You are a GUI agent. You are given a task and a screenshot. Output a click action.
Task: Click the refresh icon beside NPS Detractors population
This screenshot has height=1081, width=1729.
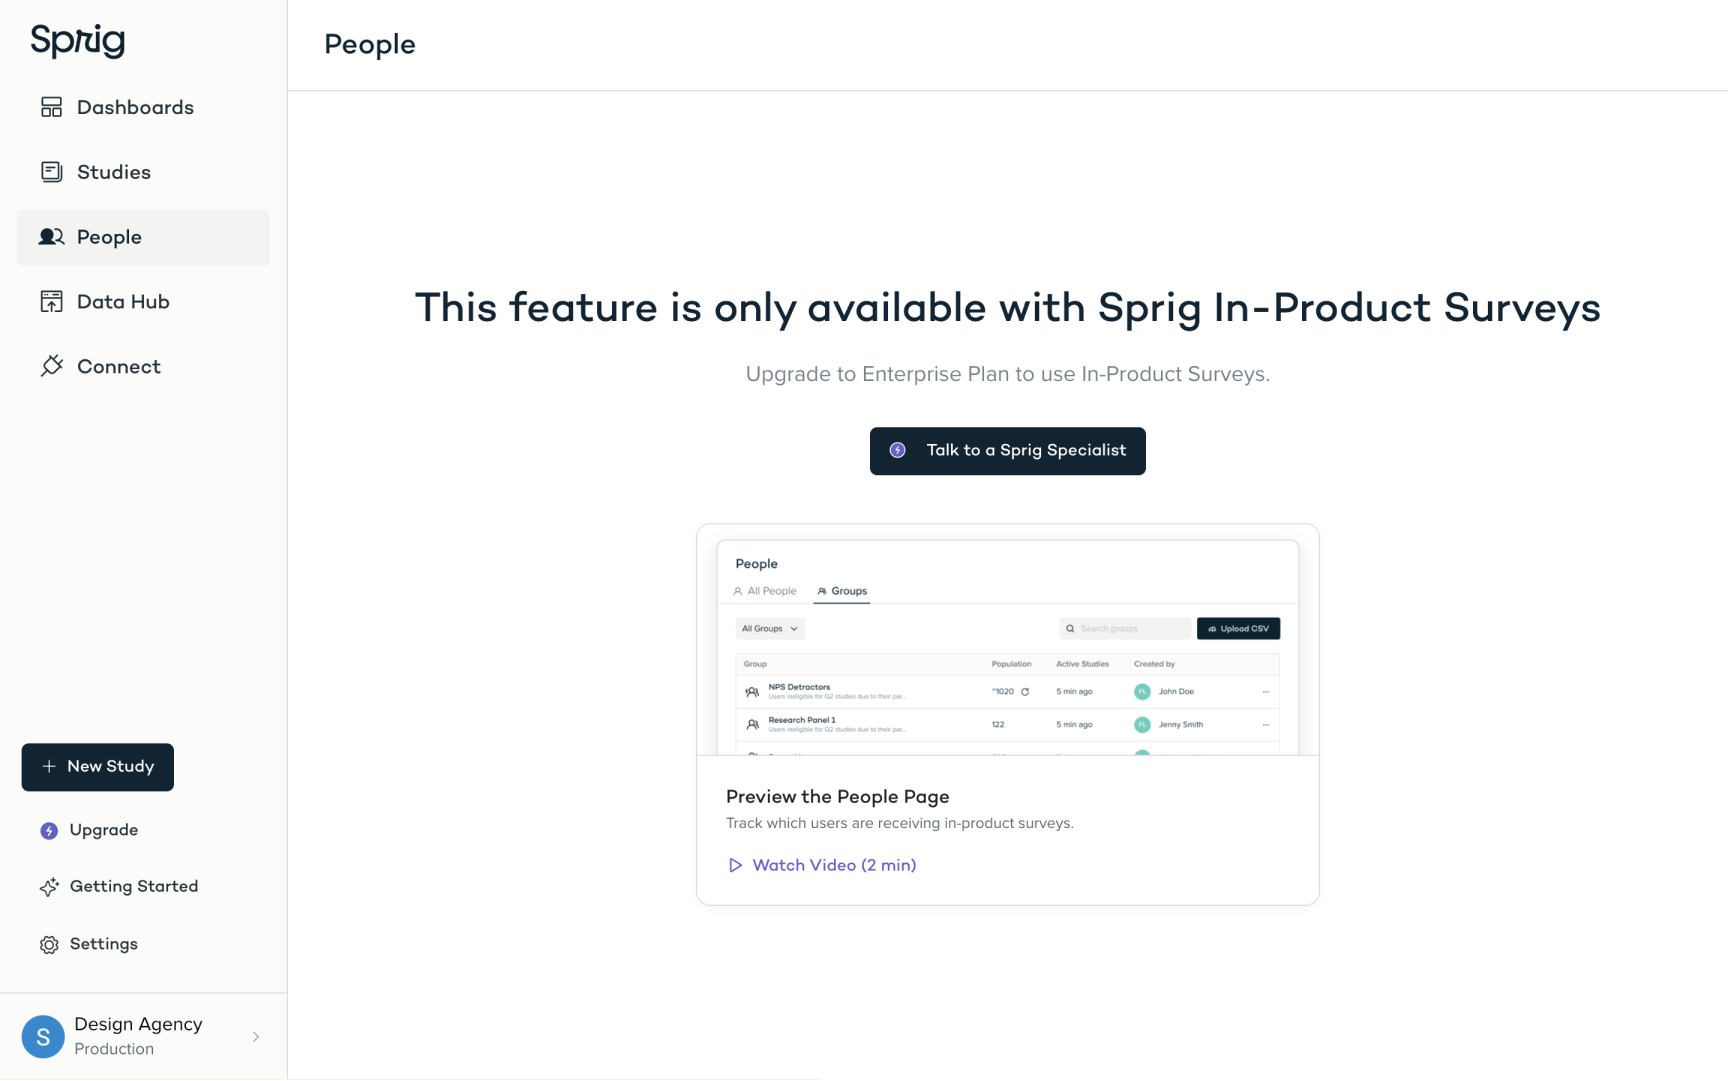point(1026,690)
